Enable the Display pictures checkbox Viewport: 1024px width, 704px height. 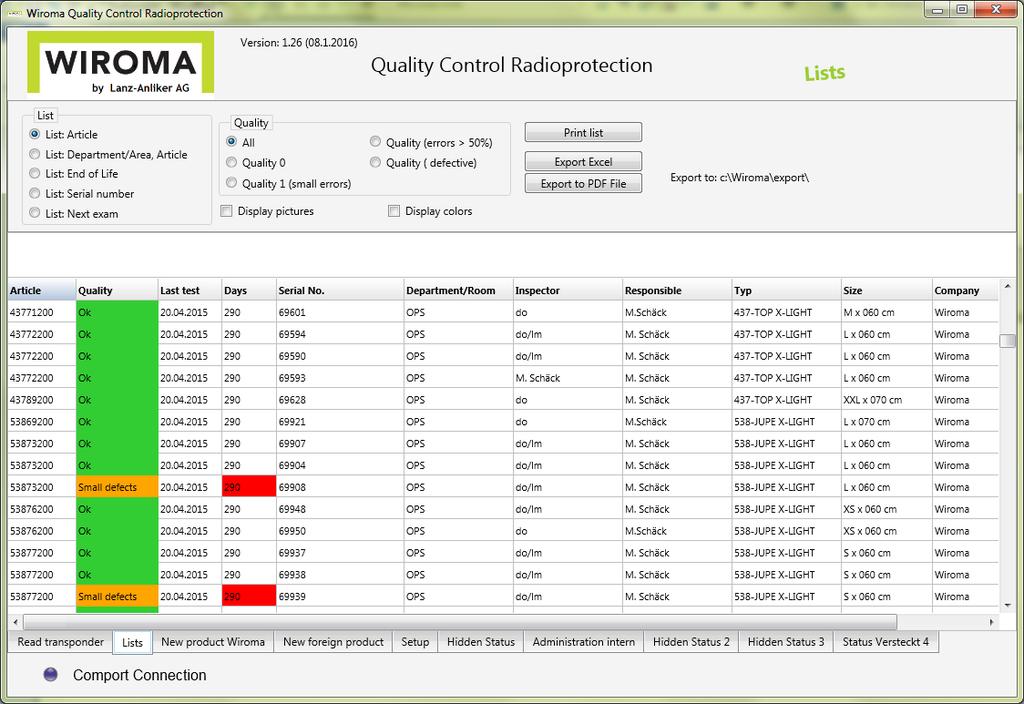point(227,211)
